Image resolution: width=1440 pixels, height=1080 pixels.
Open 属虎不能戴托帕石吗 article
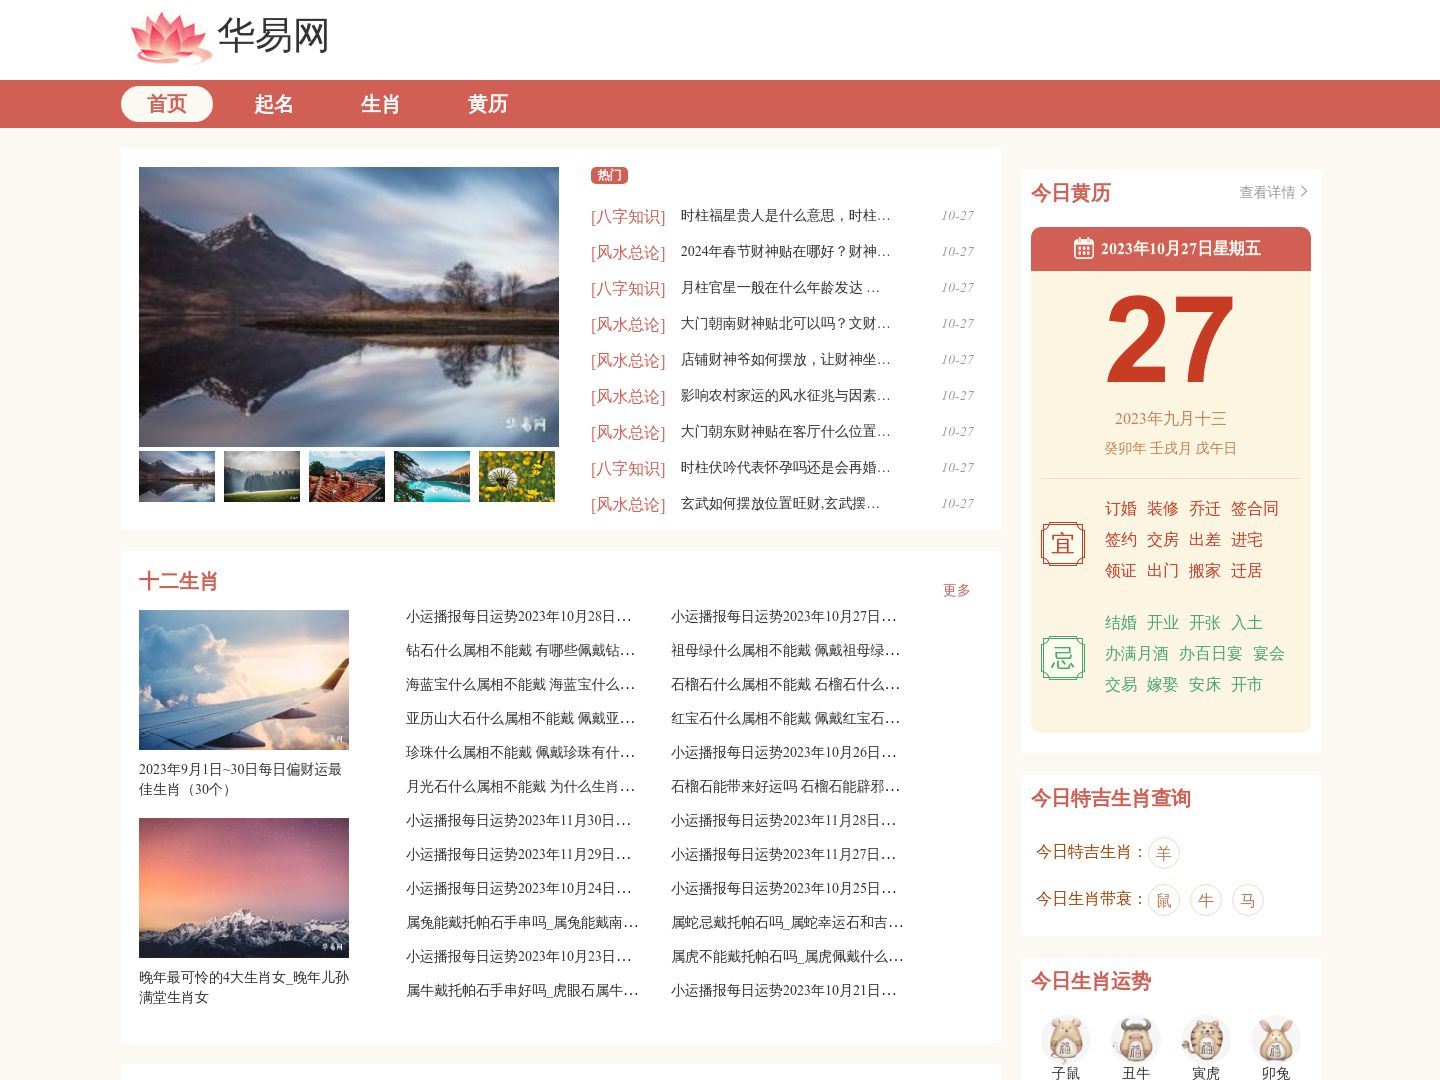(787, 957)
